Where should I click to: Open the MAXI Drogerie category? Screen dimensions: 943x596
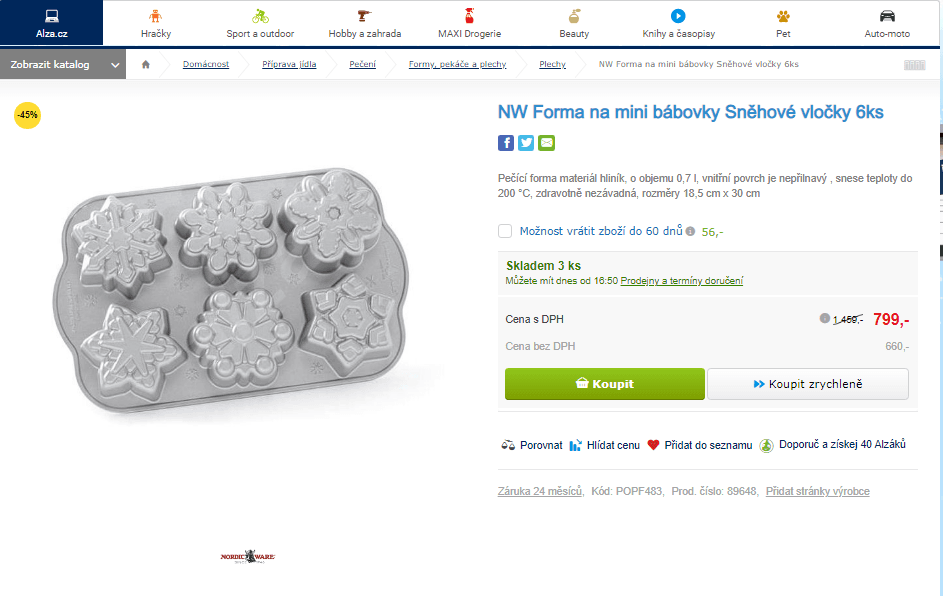(468, 22)
